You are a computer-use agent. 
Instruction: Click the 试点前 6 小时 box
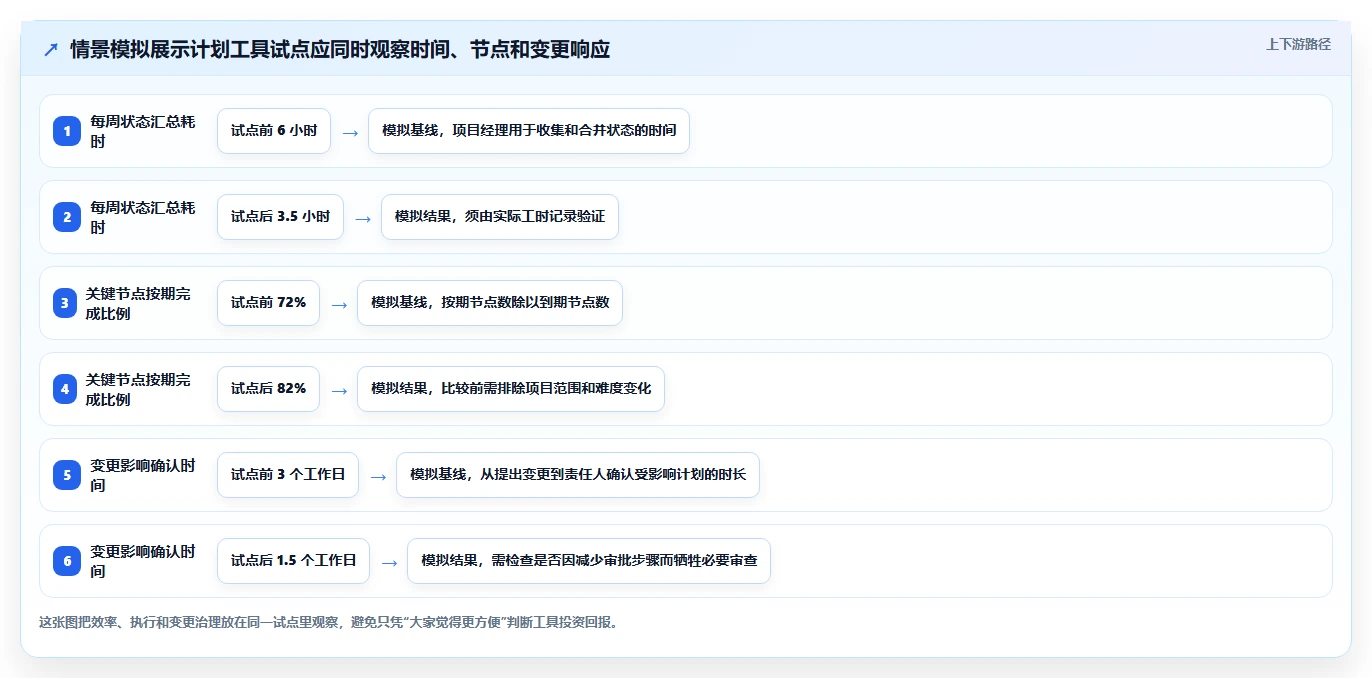274,131
